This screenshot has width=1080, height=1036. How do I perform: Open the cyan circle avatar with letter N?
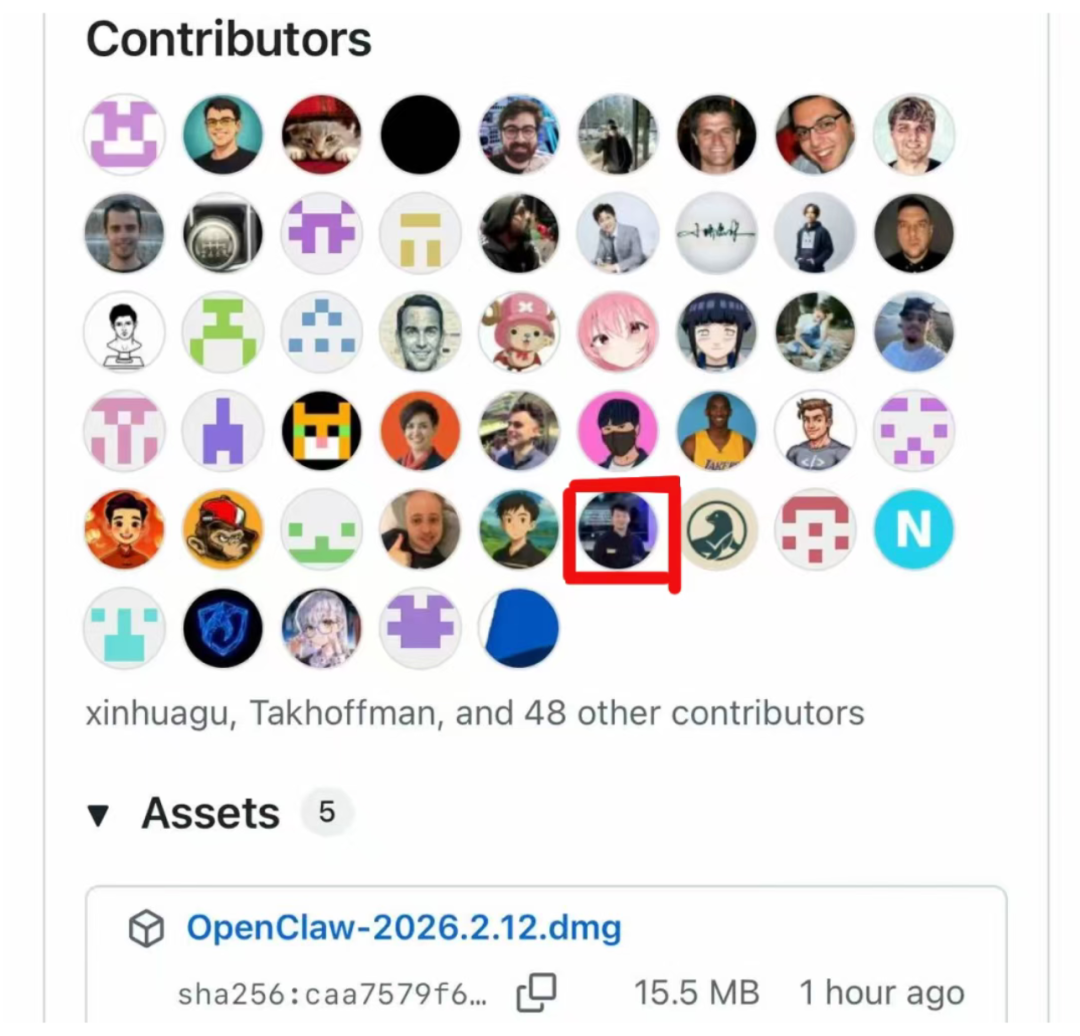(914, 530)
